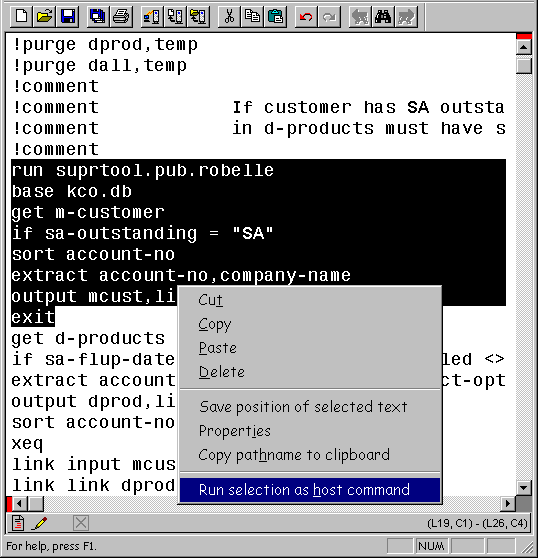This screenshot has height=558, width=538.
Task: Click the Open folder toolbar icon
Action: coord(44,16)
